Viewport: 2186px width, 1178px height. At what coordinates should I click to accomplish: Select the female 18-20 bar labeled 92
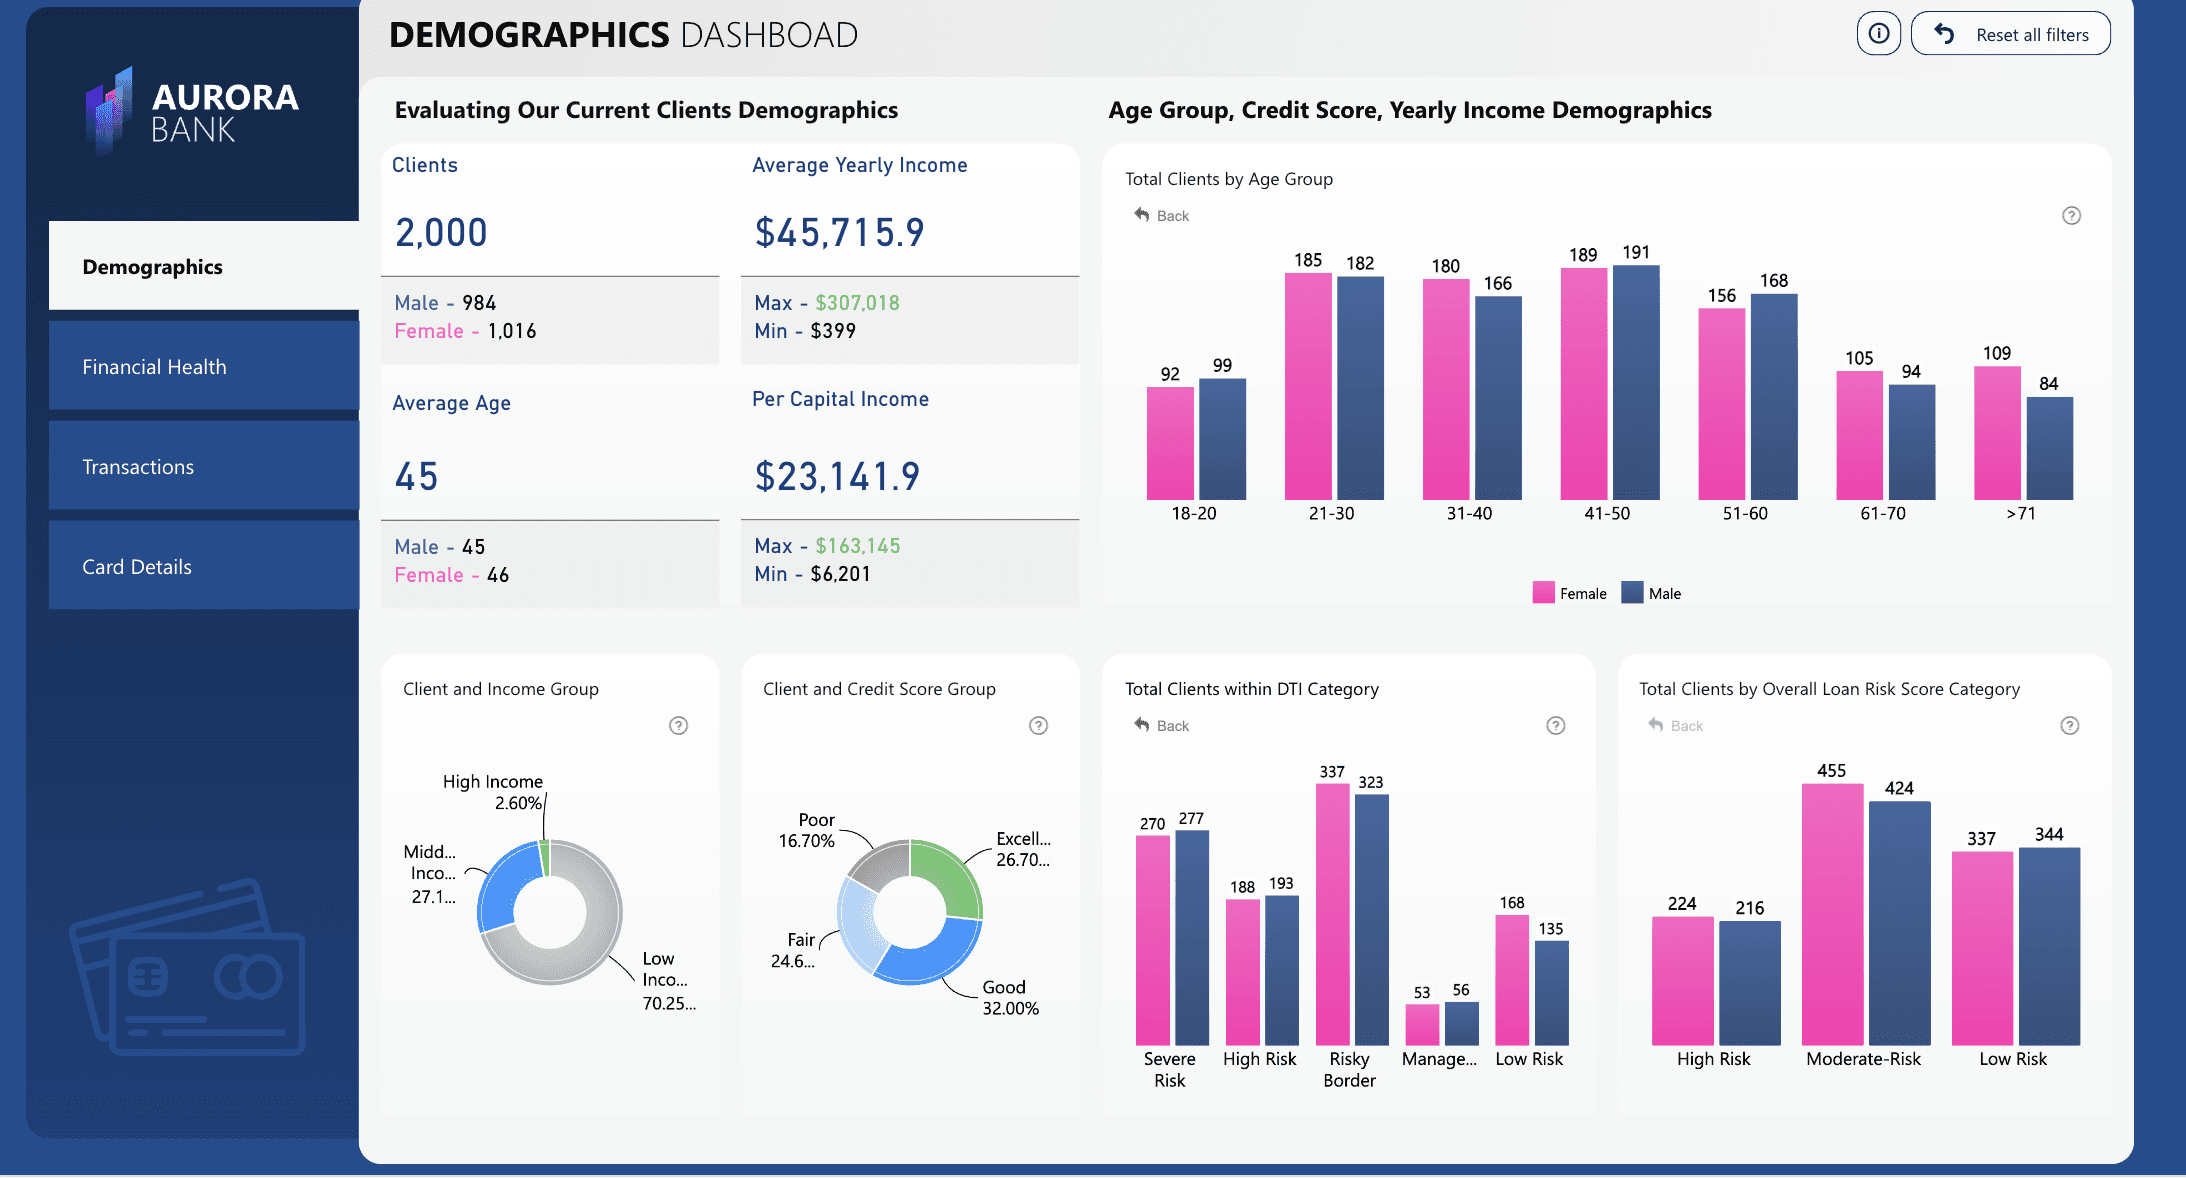click(x=1170, y=443)
